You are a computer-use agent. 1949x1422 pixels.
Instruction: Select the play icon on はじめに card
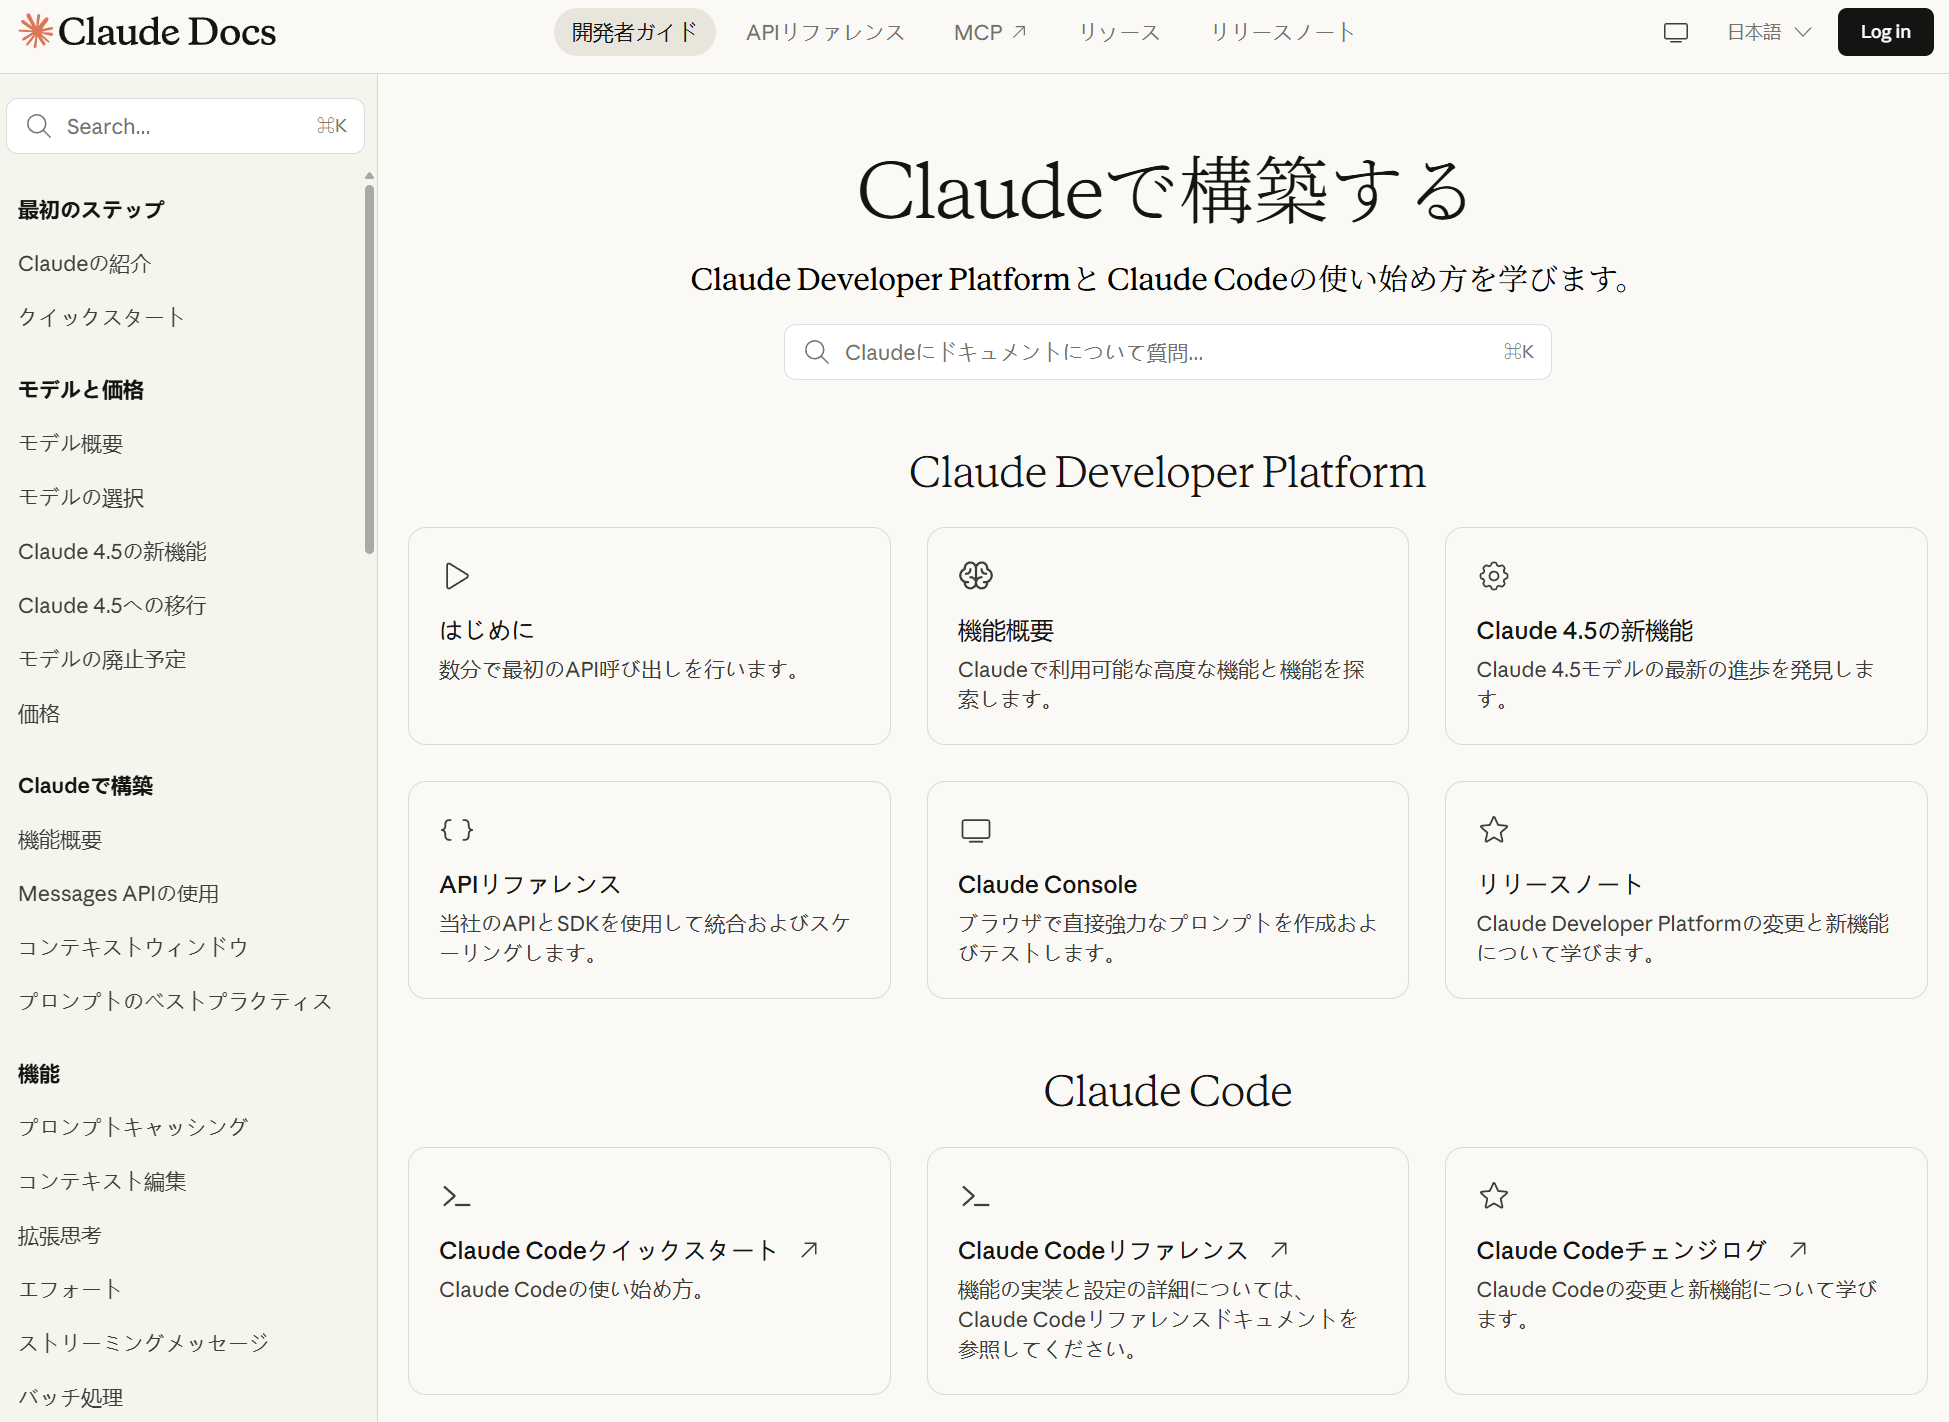pyautogui.click(x=456, y=576)
